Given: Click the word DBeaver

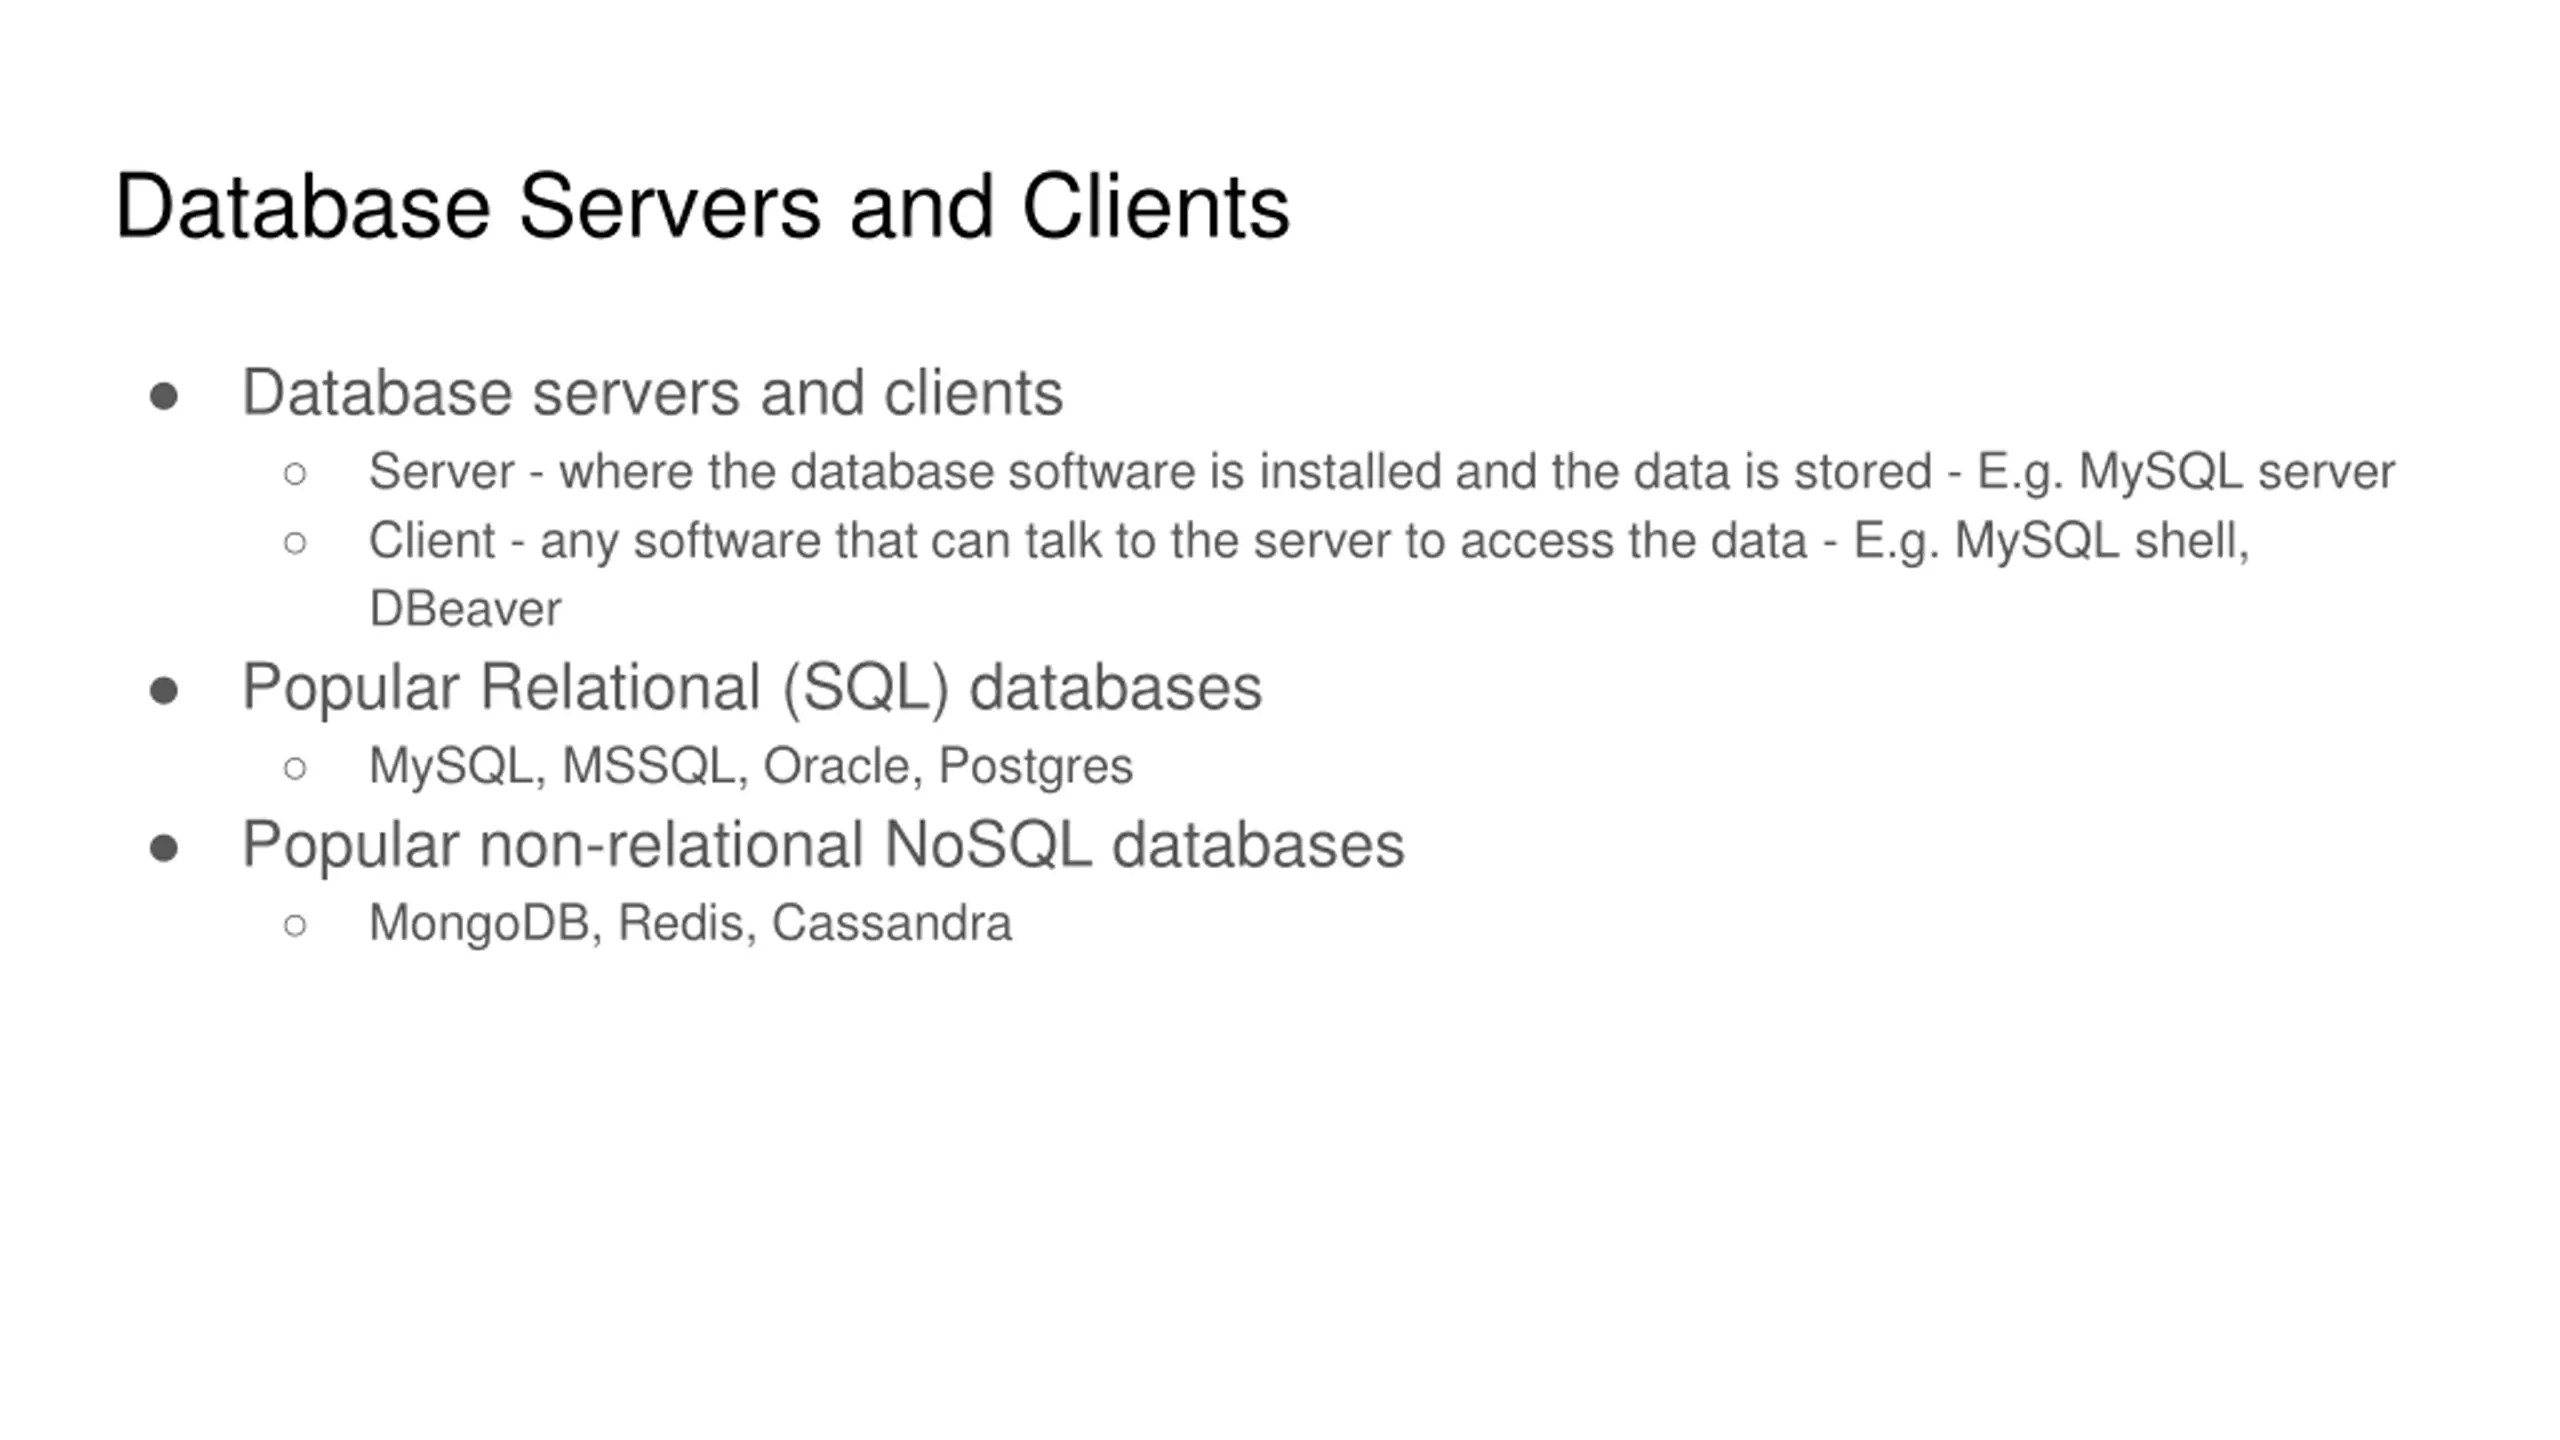Looking at the screenshot, I should [x=465, y=609].
